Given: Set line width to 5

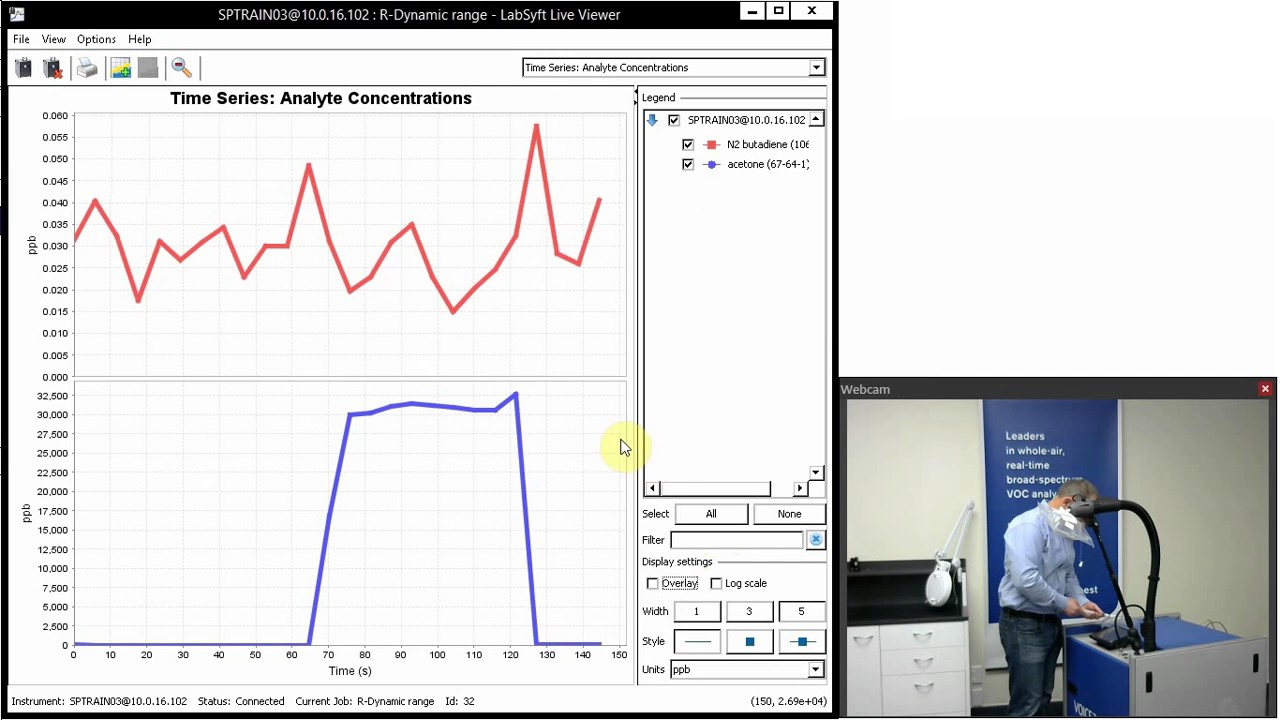Looking at the screenshot, I should (x=802, y=612).
